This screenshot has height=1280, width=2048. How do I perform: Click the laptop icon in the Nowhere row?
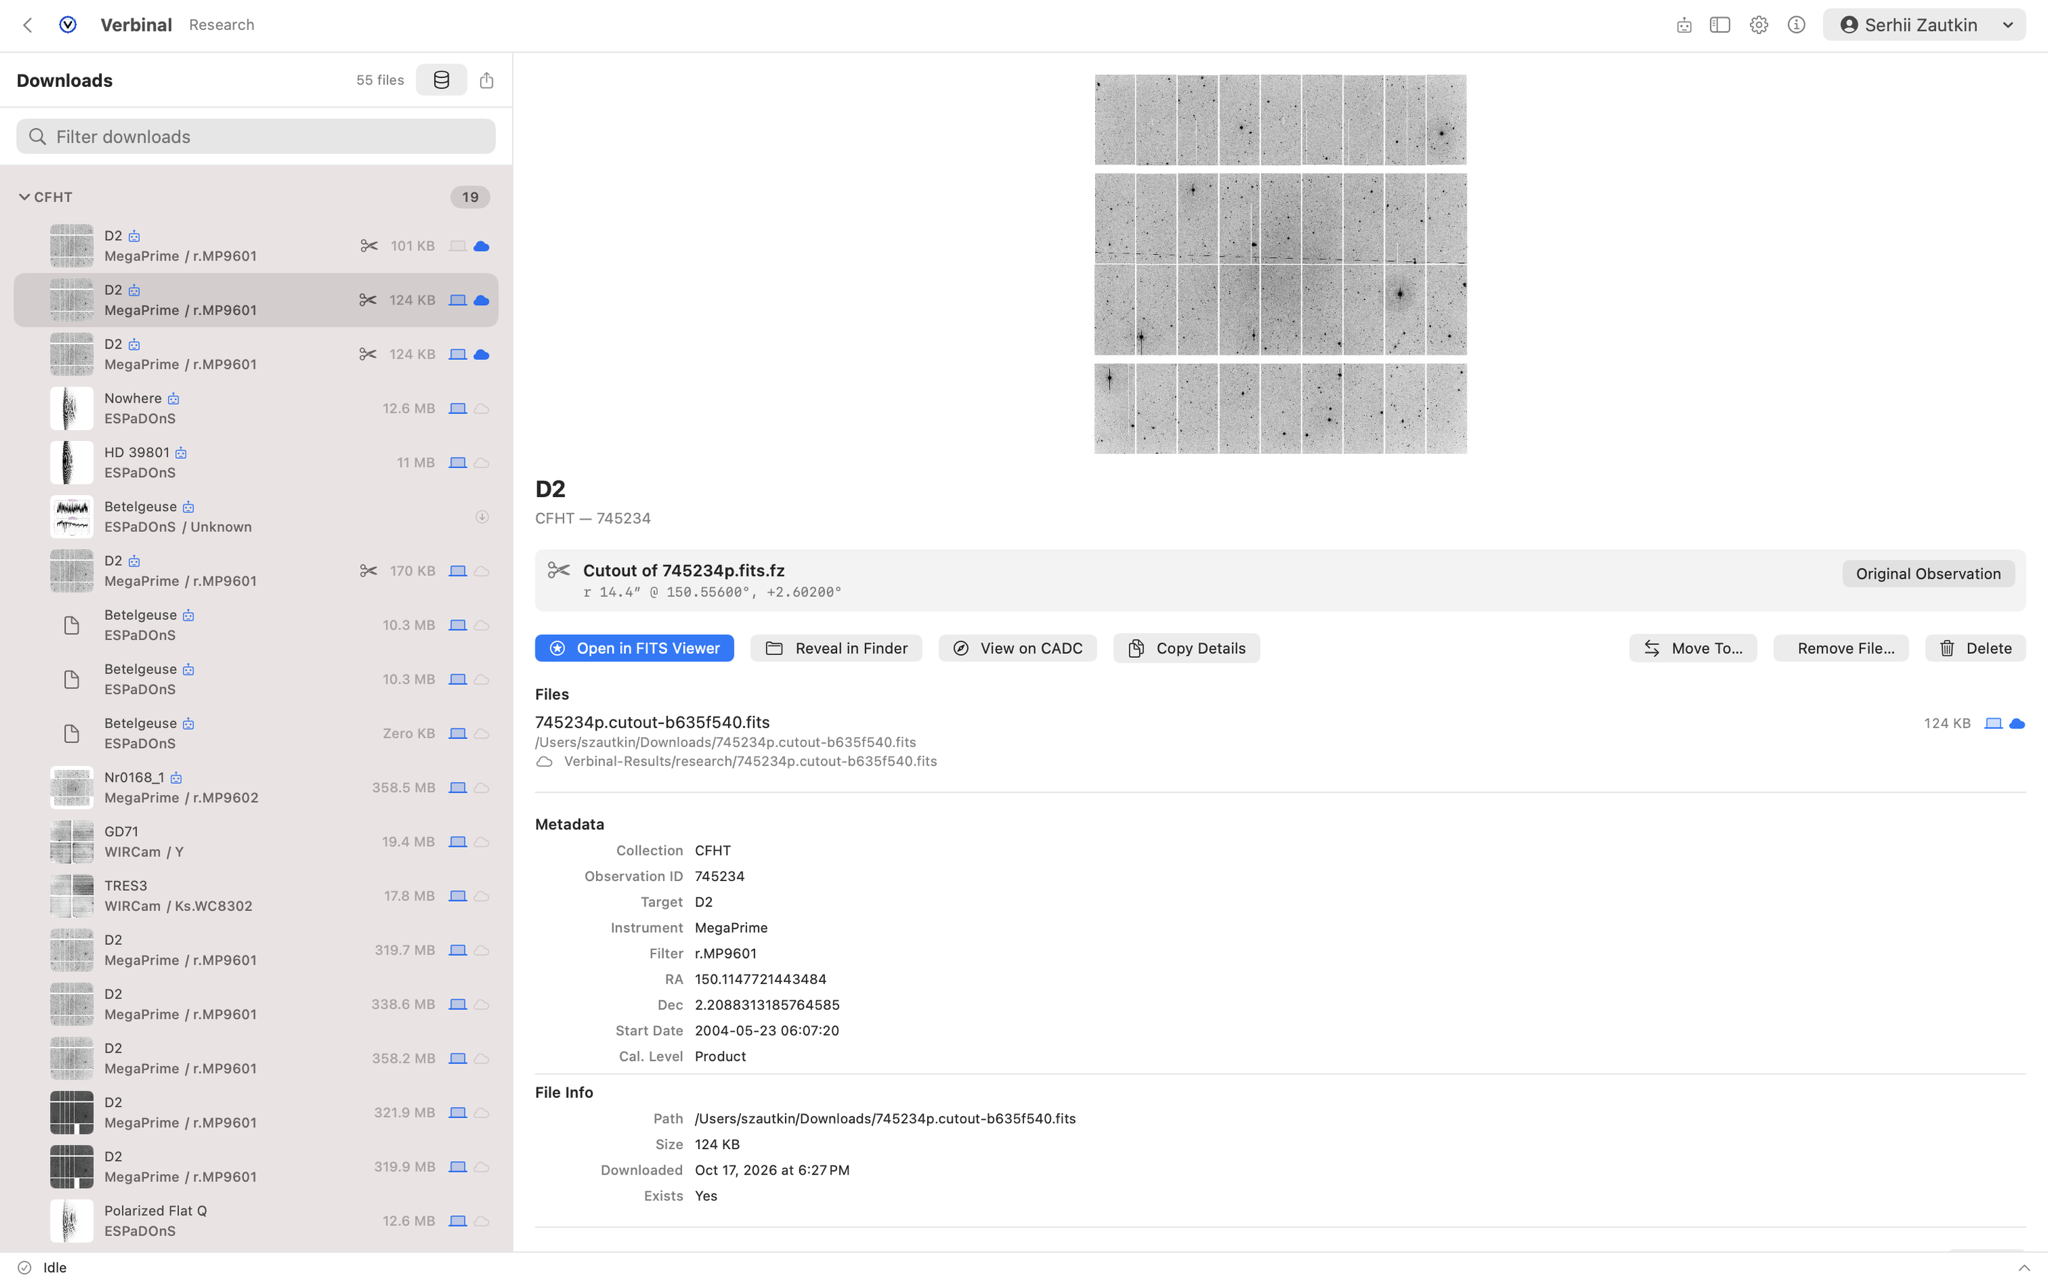457,409
